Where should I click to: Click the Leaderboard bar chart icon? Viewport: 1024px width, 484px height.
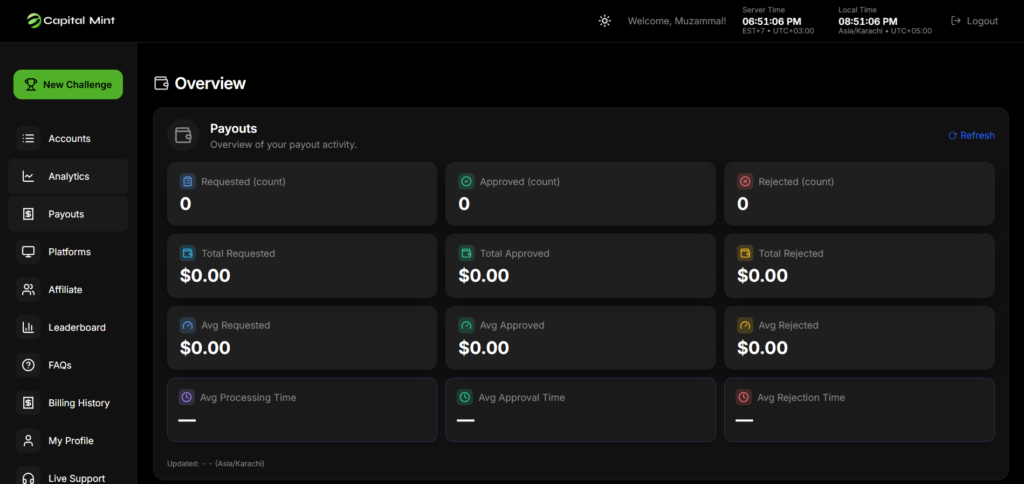(x=28, y=328)
